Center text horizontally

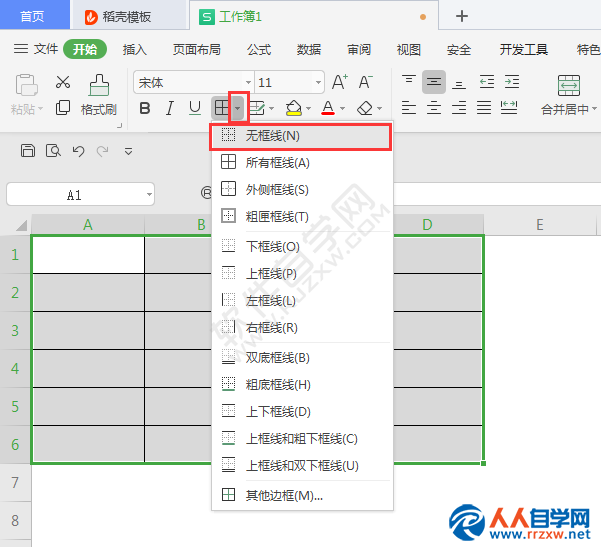434,108
